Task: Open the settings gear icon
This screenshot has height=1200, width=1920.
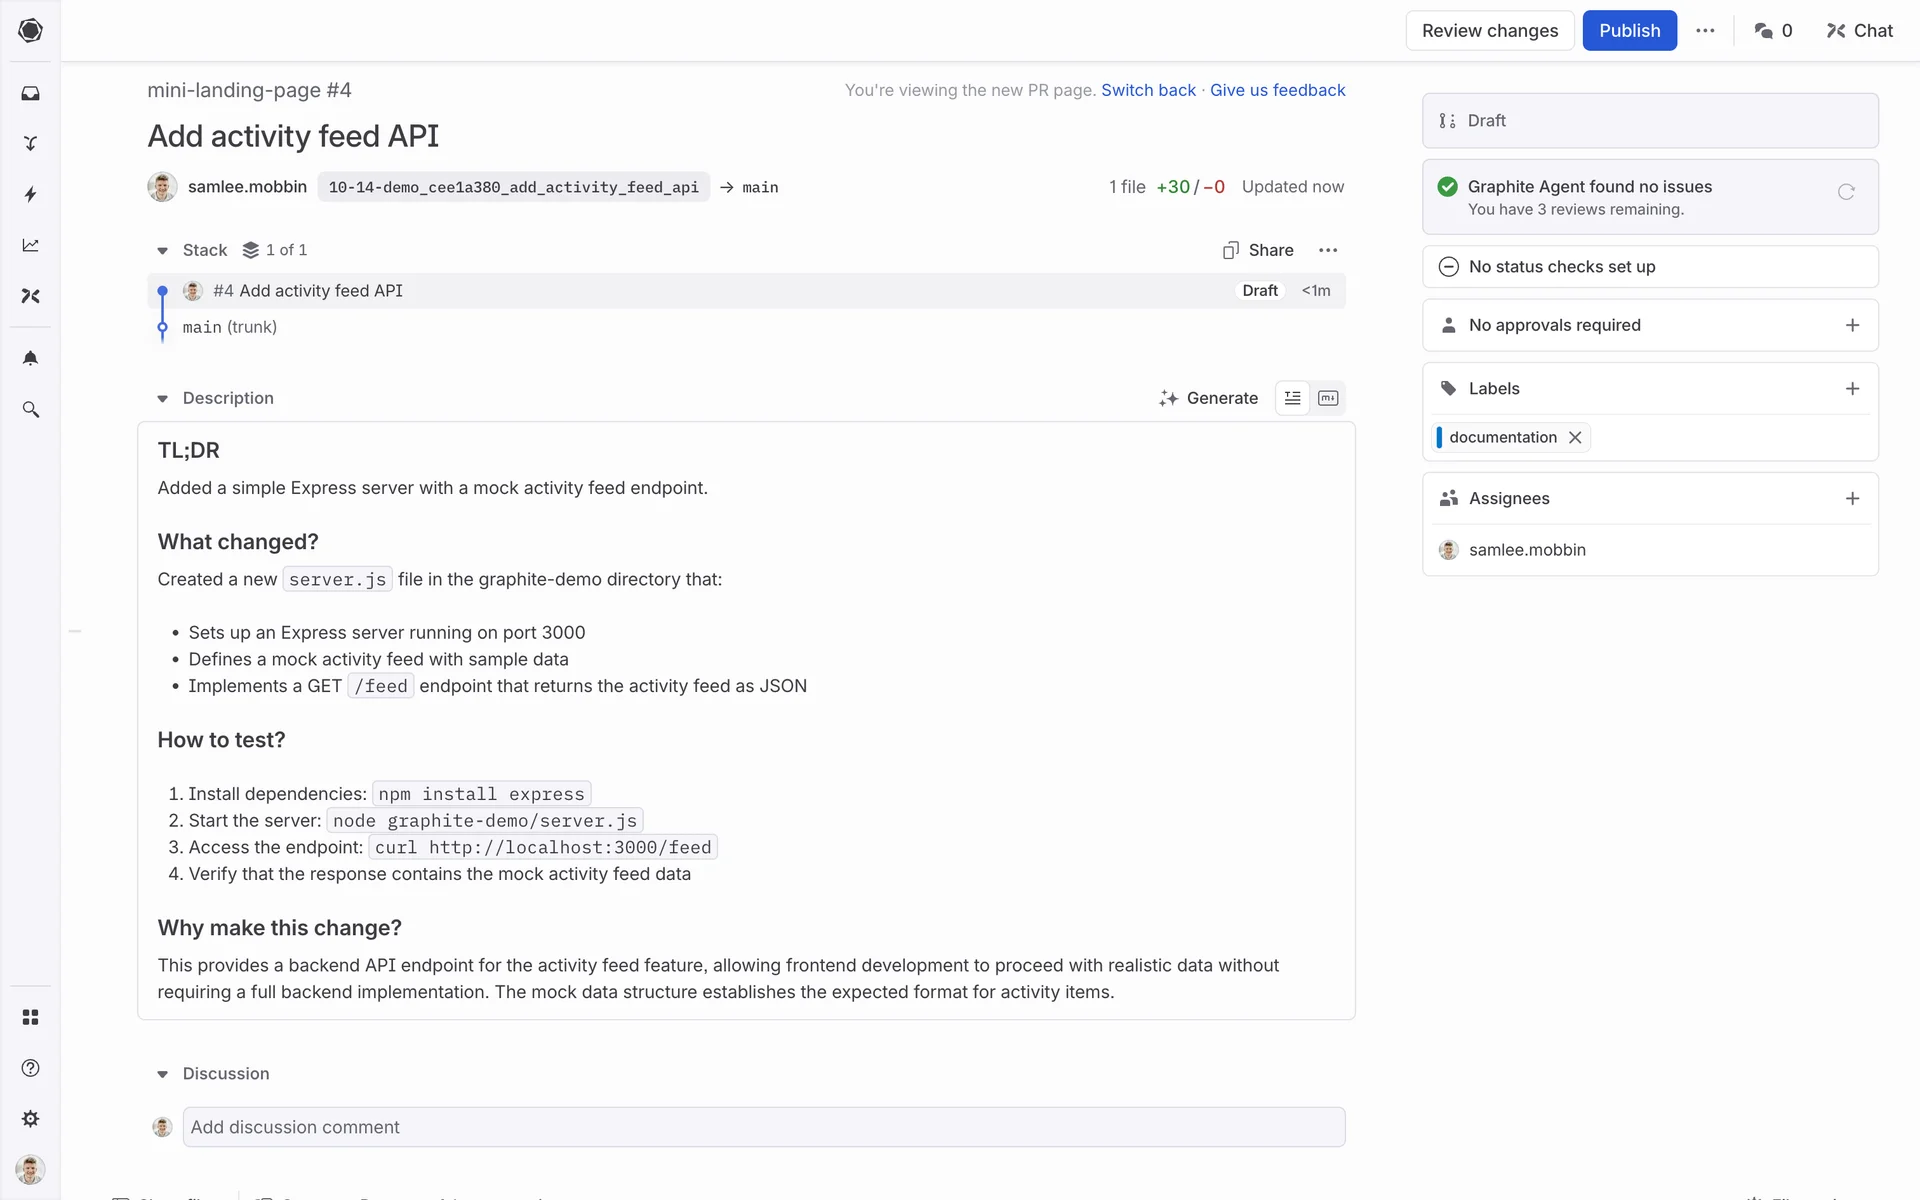Action: pos(31,1119)
